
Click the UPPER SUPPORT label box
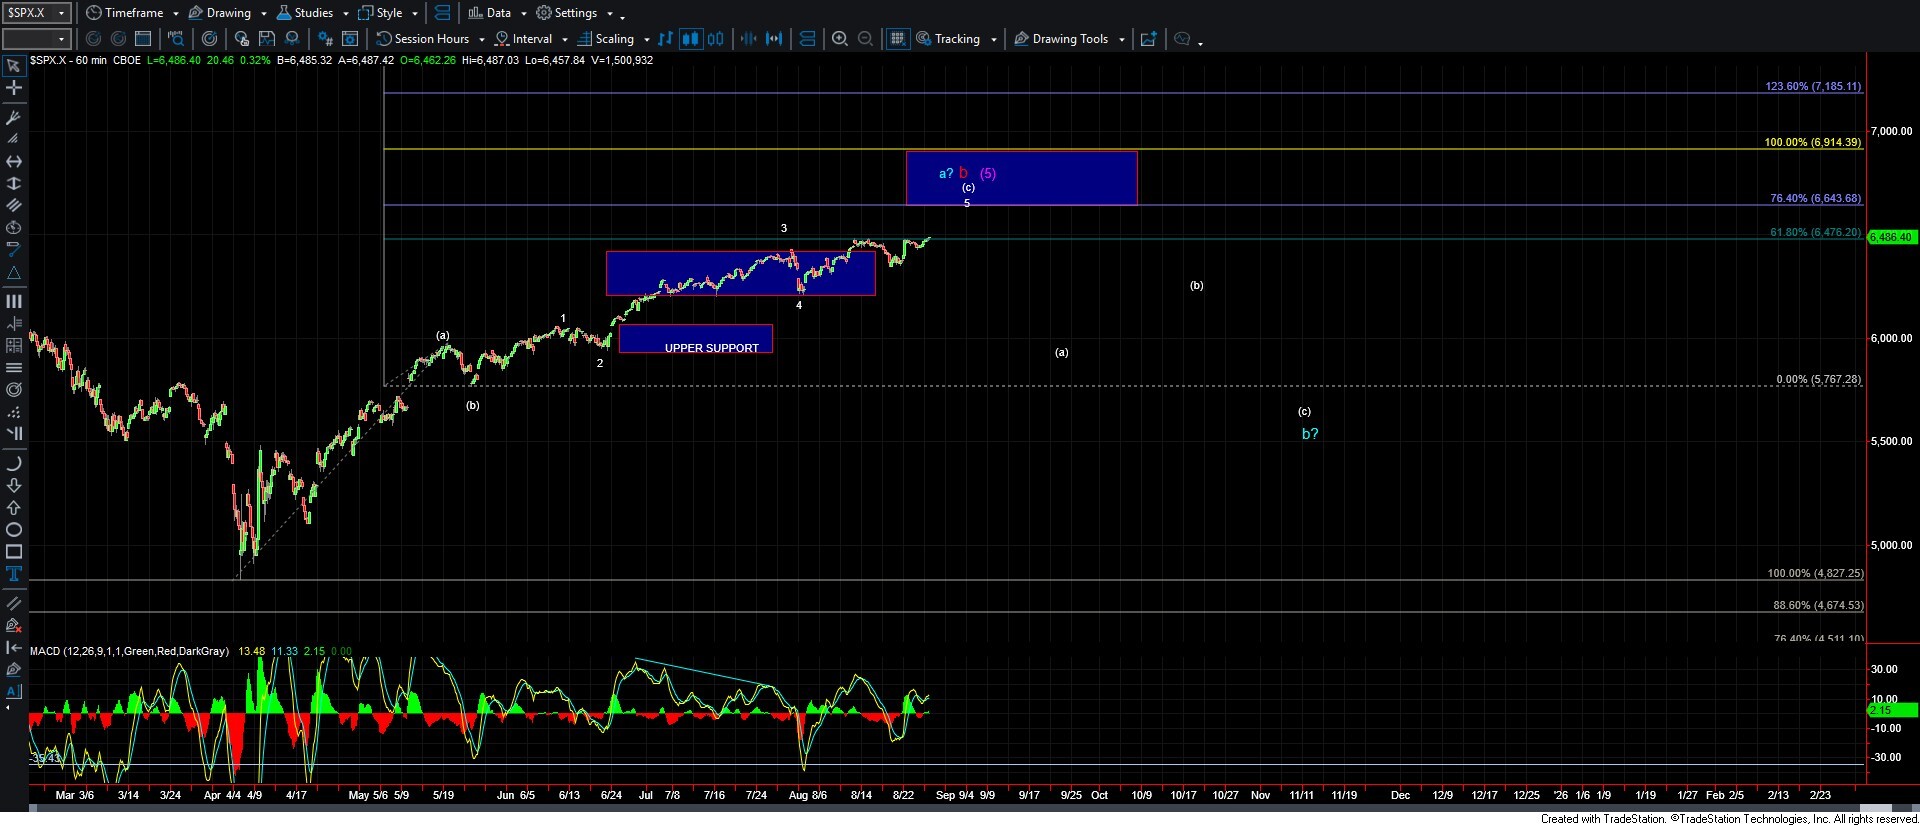click(x=696, y=339)
